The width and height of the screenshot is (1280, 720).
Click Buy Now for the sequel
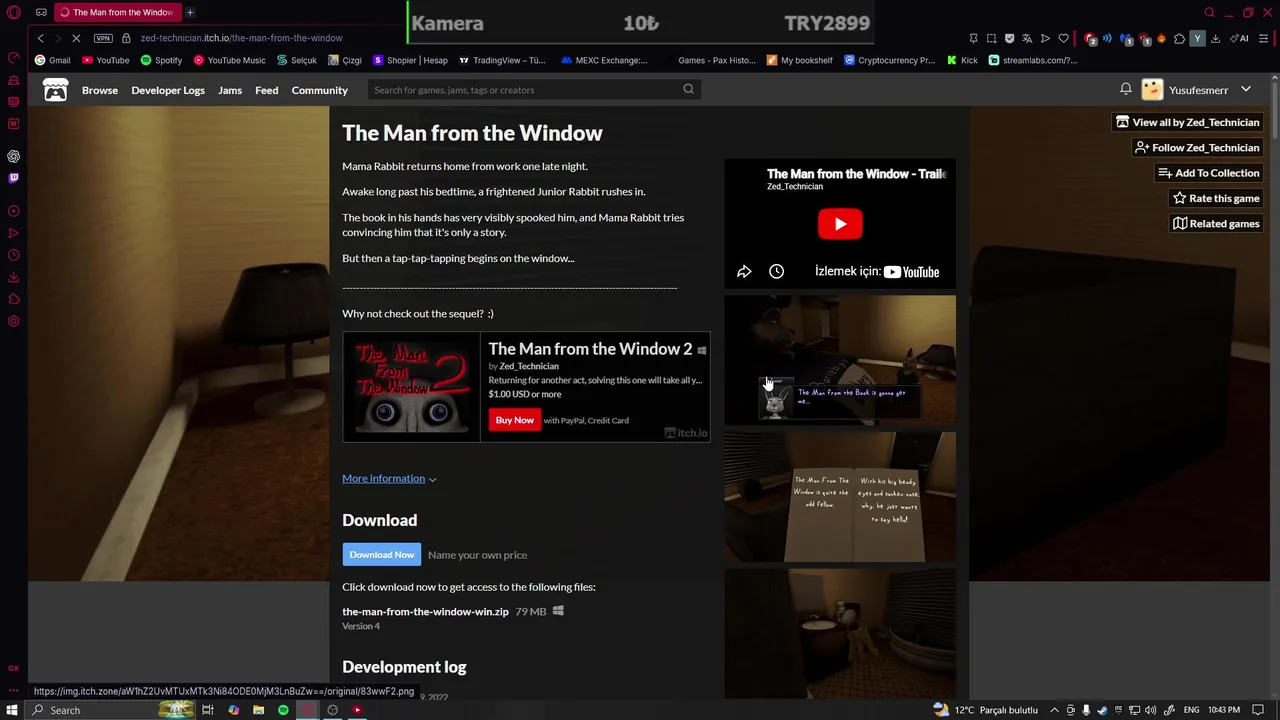tap(514, 420)
